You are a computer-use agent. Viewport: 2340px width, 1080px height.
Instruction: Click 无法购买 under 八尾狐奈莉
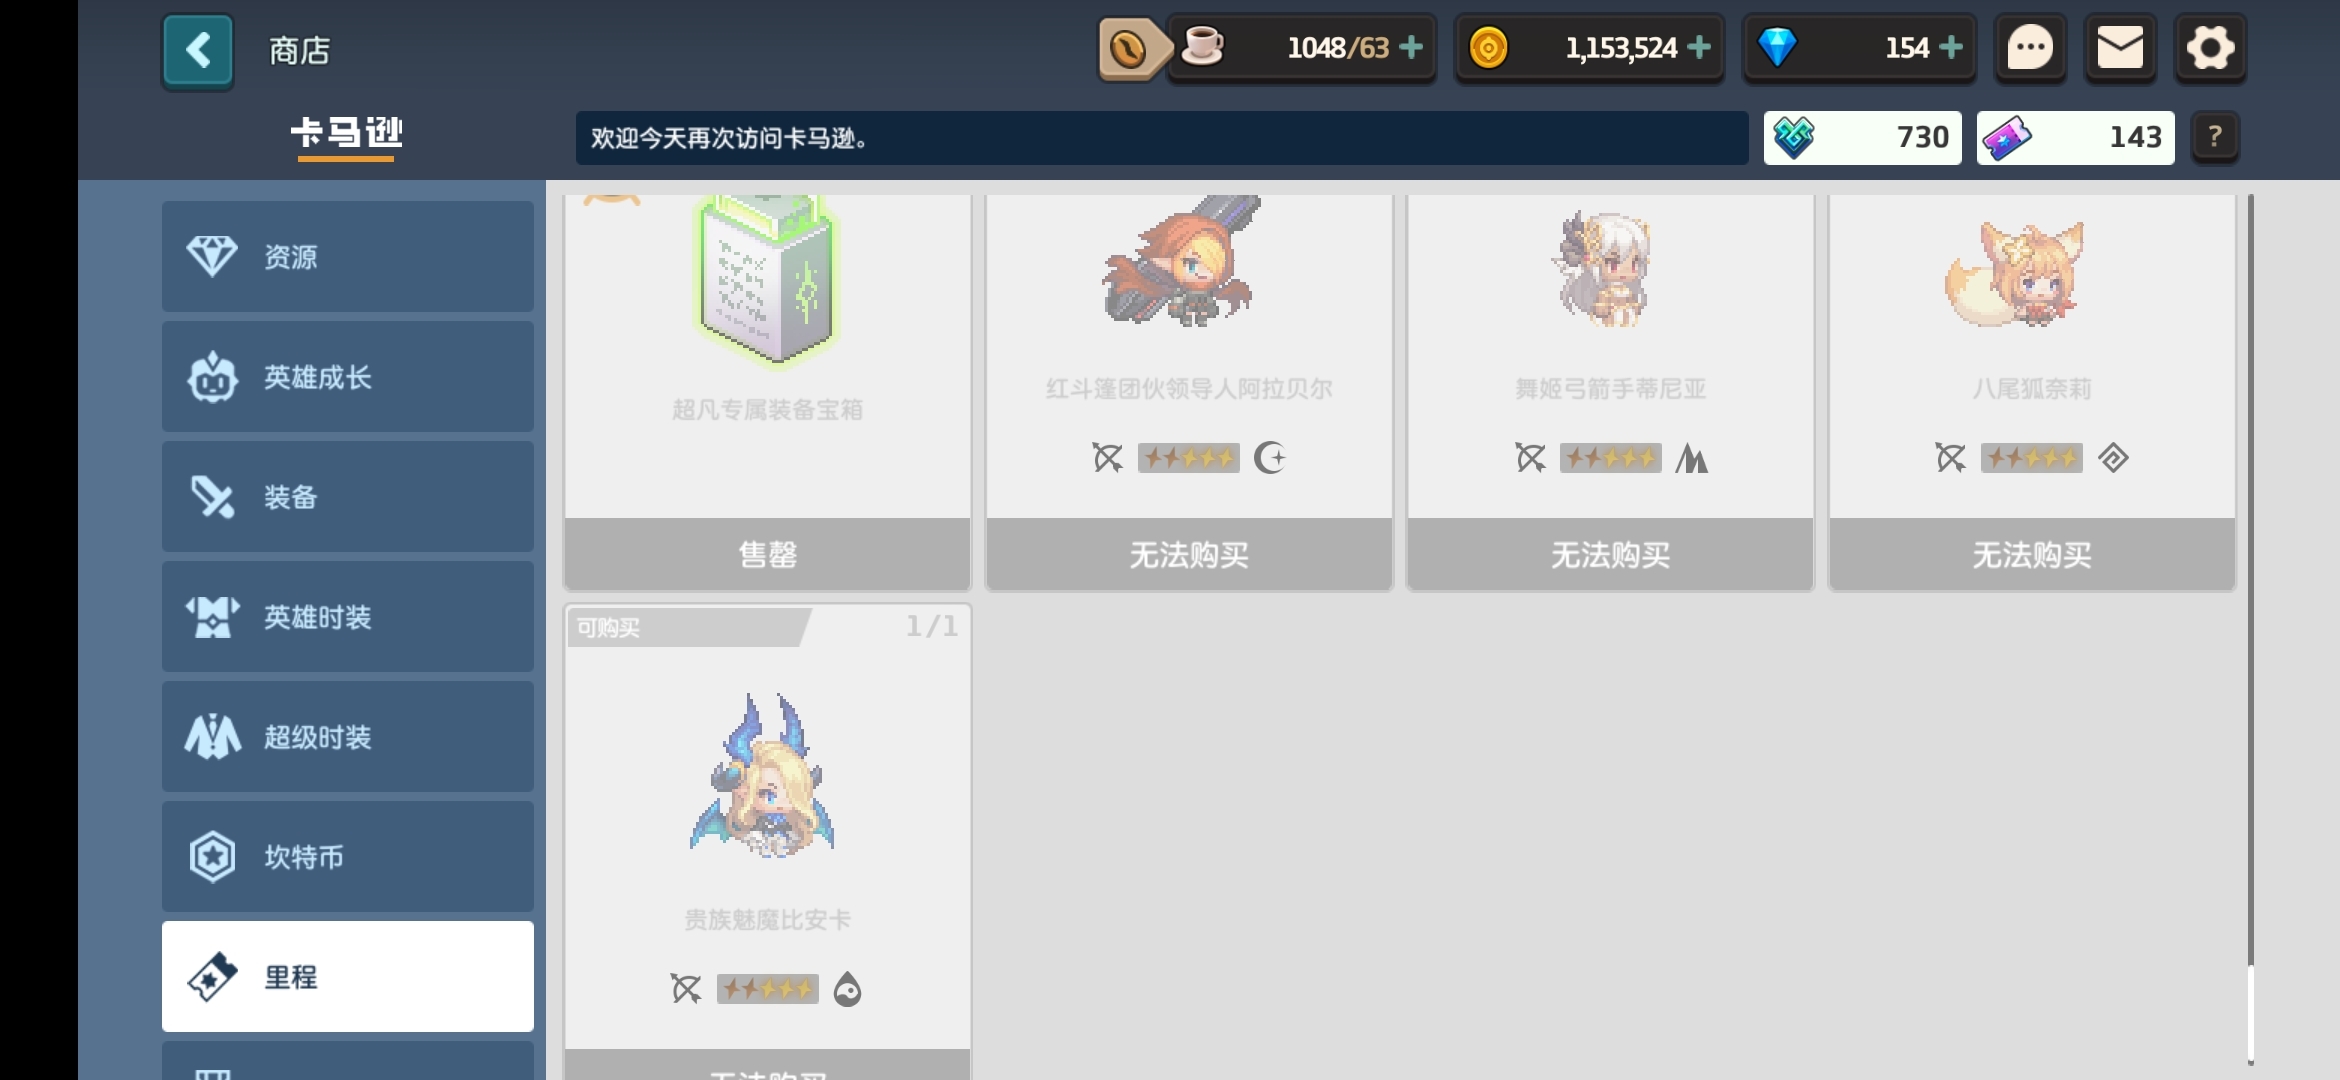(x=2032, y=554)
